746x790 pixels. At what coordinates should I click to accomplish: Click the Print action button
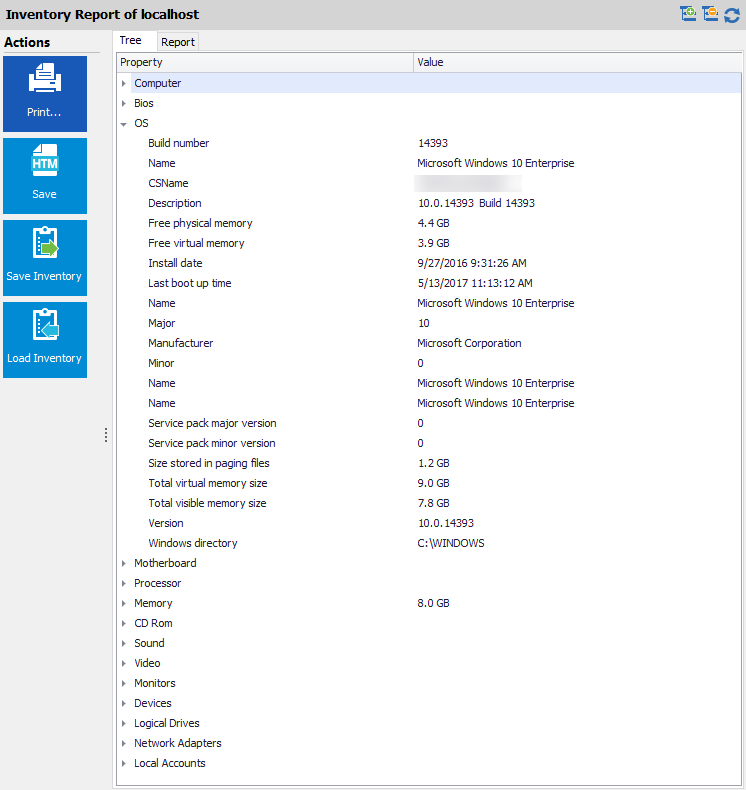pyautogui.click(x=45, y=93)
